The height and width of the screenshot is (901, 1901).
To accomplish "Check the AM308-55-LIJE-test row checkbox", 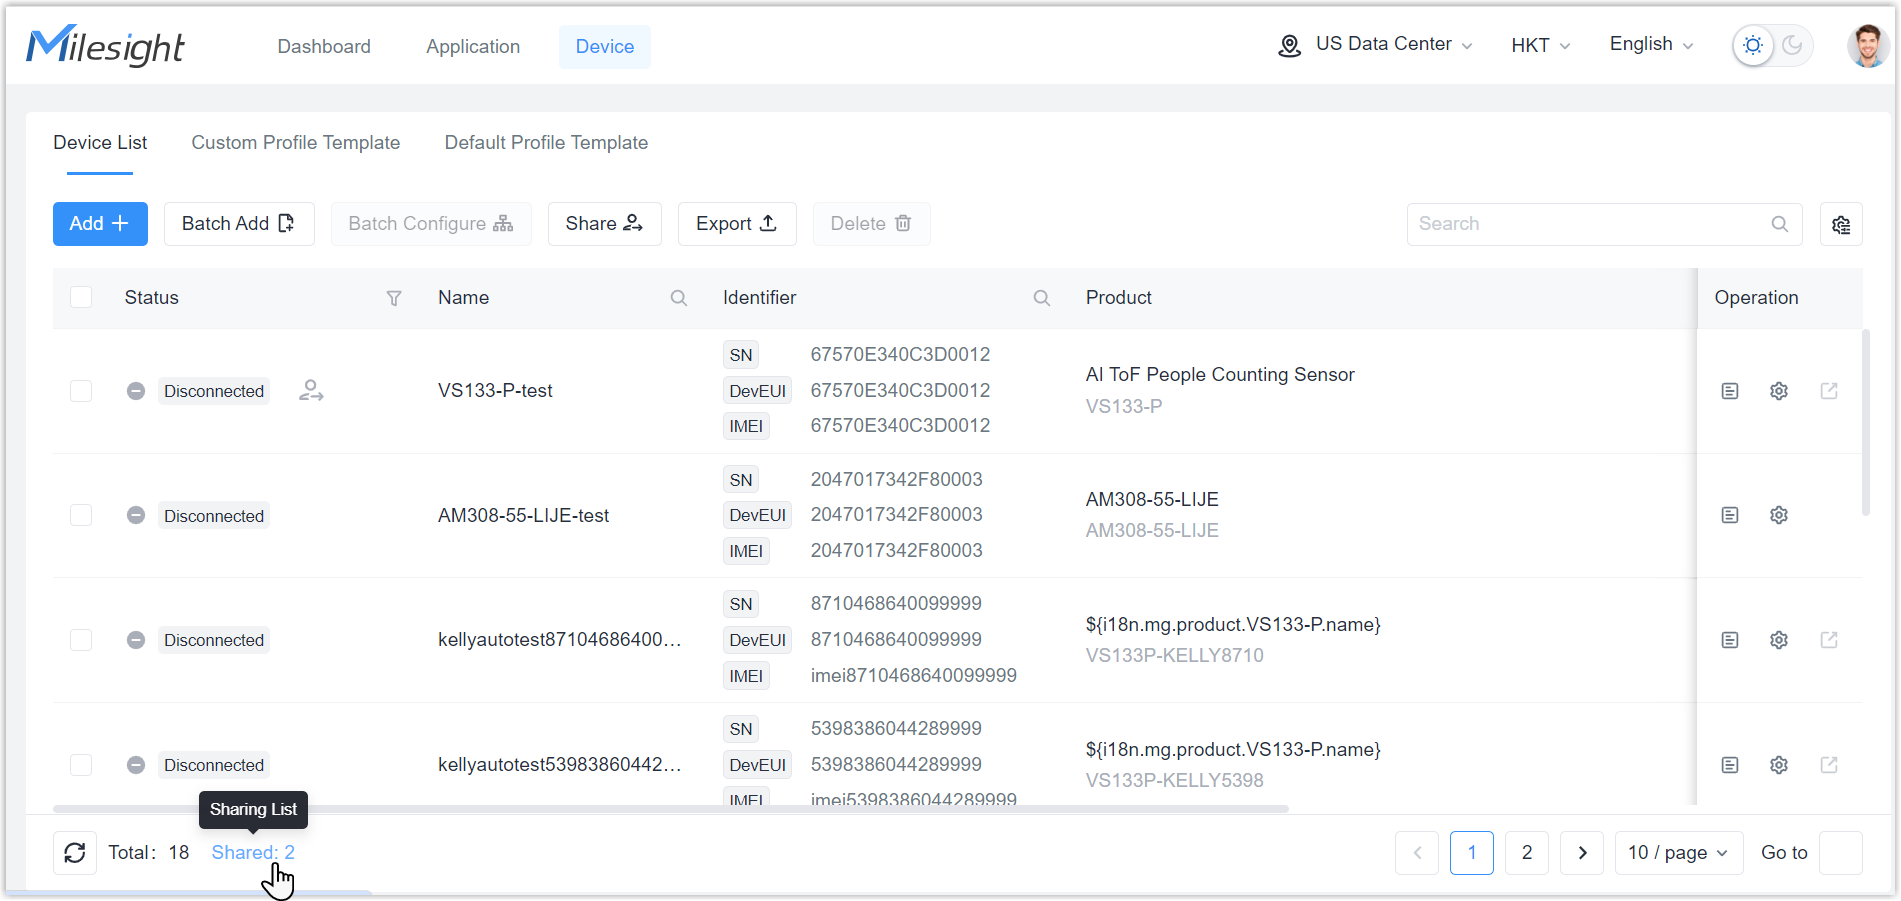I will click(x=81, y=515).
